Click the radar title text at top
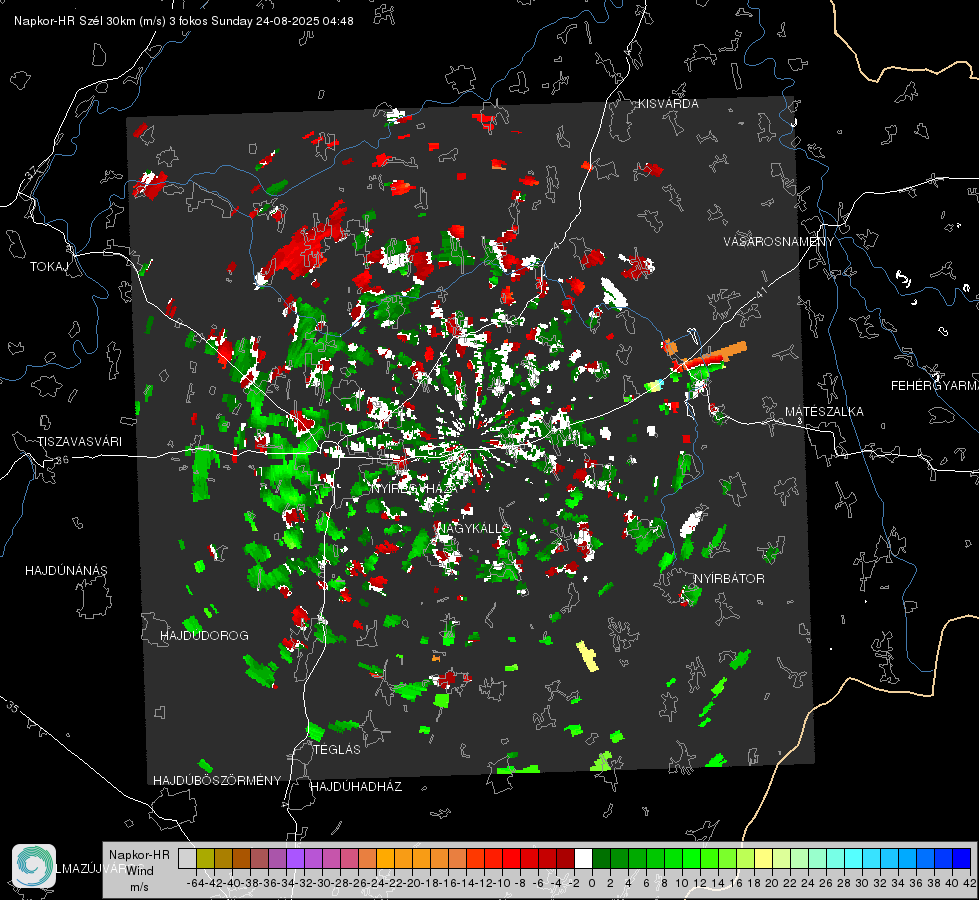Screen dimensions: 979x900 click(184, 21)
